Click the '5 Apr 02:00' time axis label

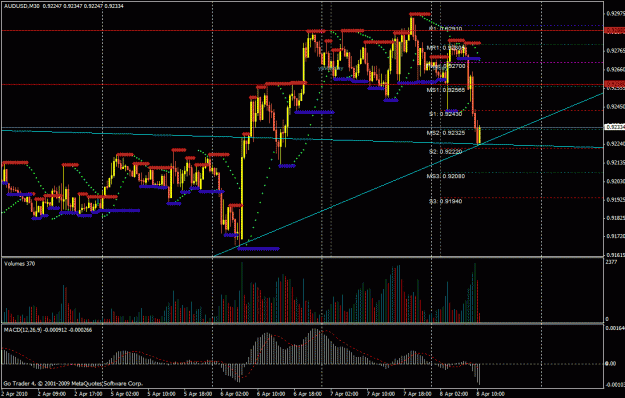point(125,394)
